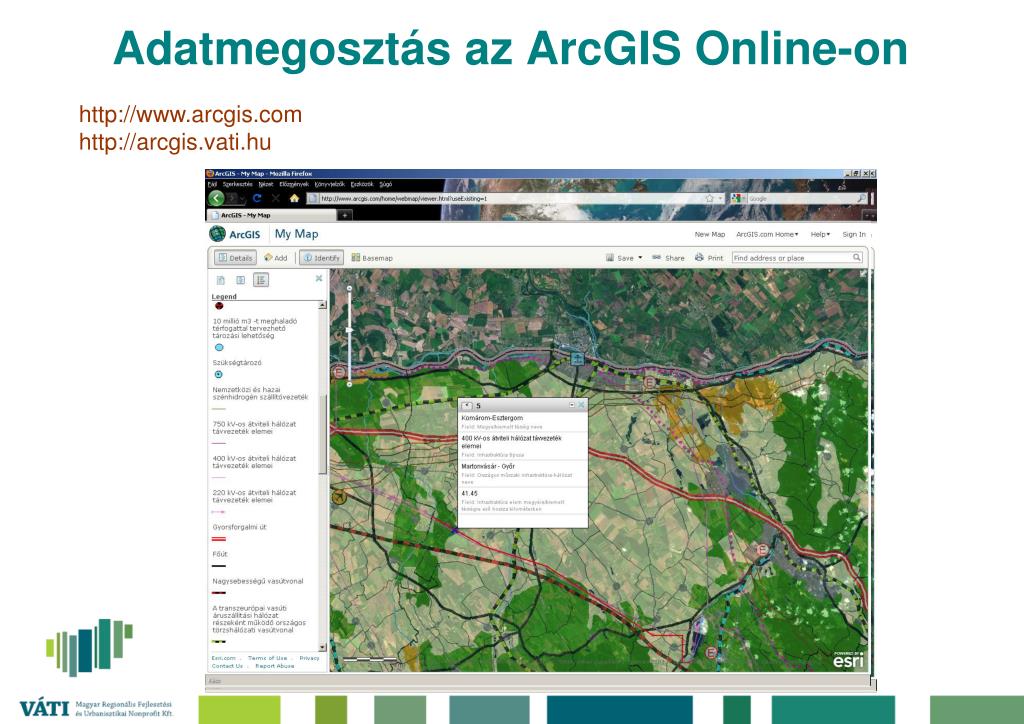Click the Gyorsforgalmi út legend entry
This screenshot has height=724, width=1024.
point(239,527)
